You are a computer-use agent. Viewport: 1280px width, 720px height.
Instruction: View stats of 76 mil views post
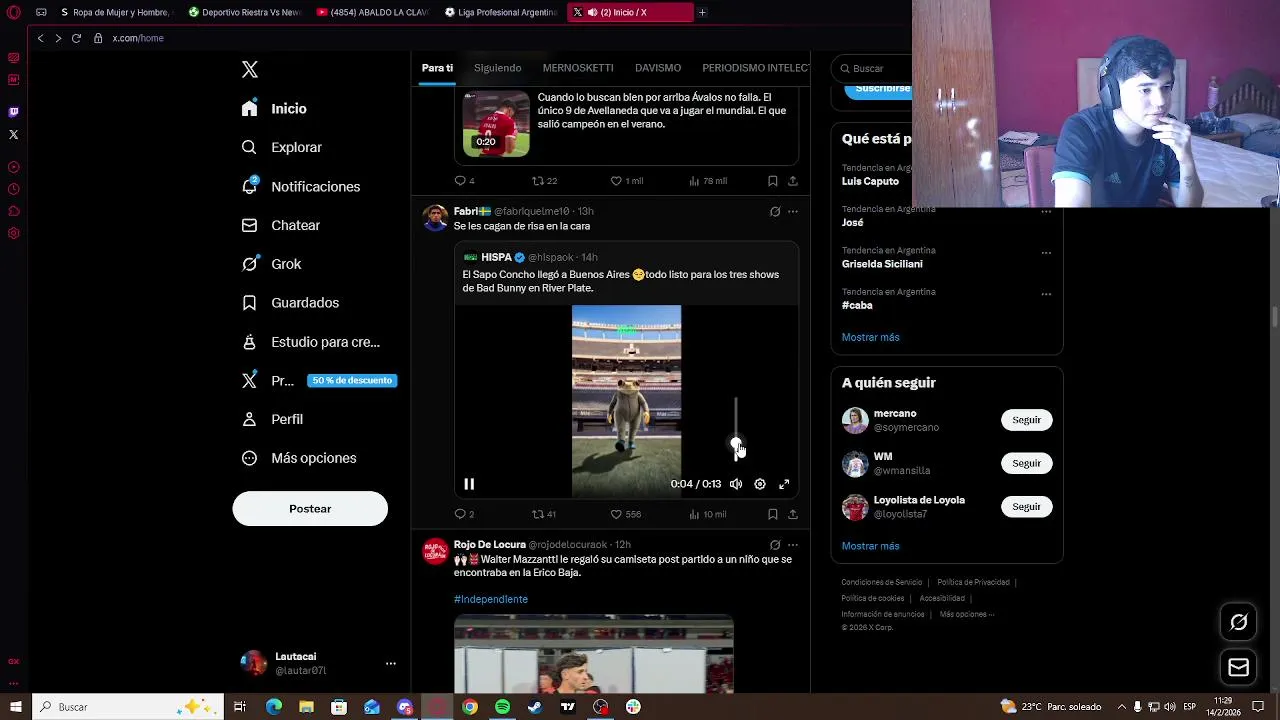(707, 181)
